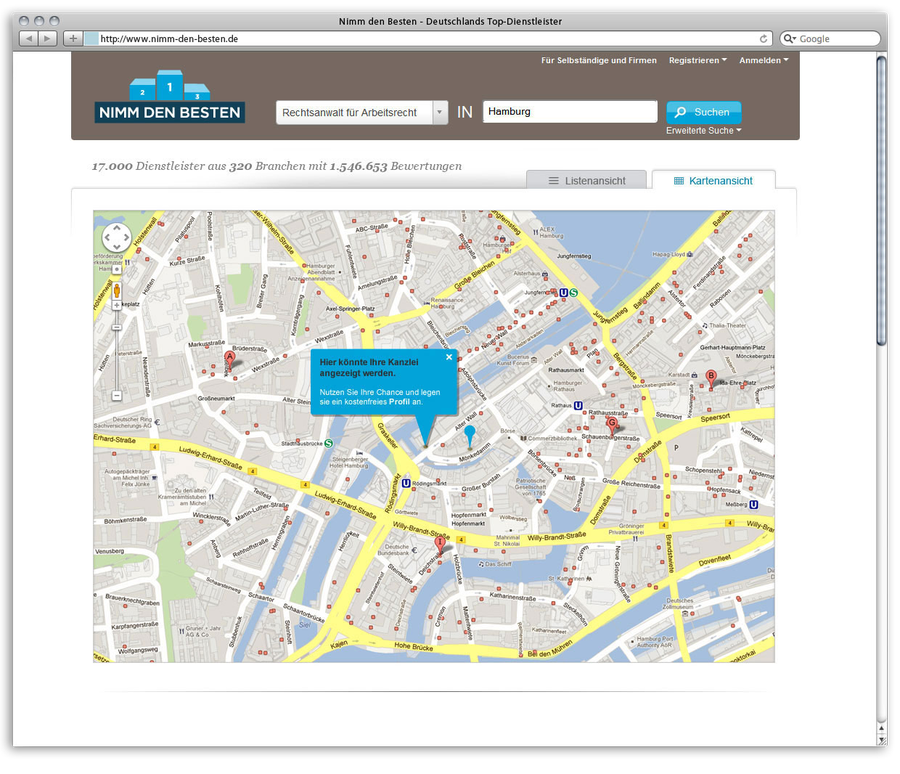Click the magnifier icon in Google search box

point(790,38)
